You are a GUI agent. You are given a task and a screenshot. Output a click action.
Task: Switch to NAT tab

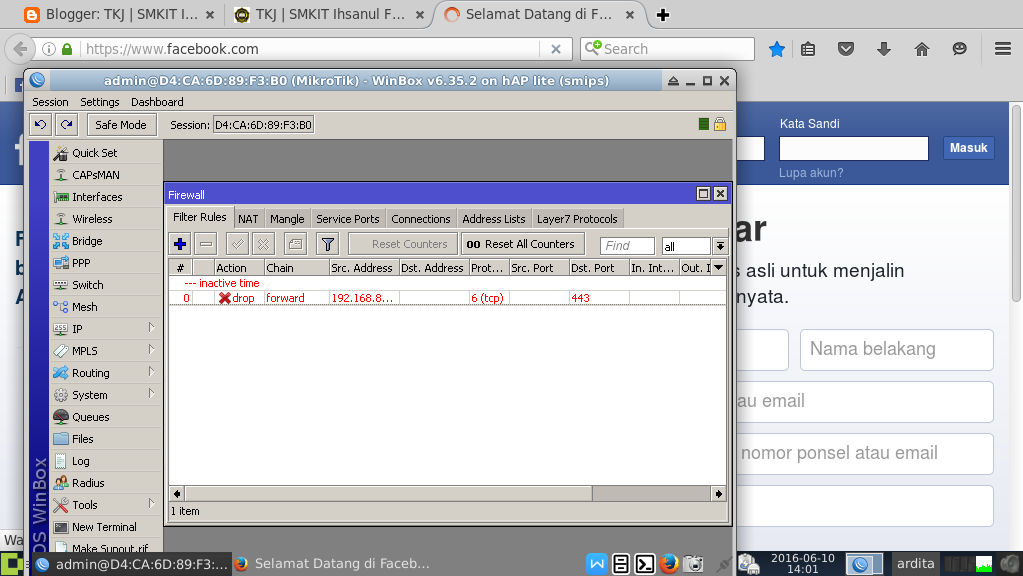pyautogui.click(x=248, y=219)
